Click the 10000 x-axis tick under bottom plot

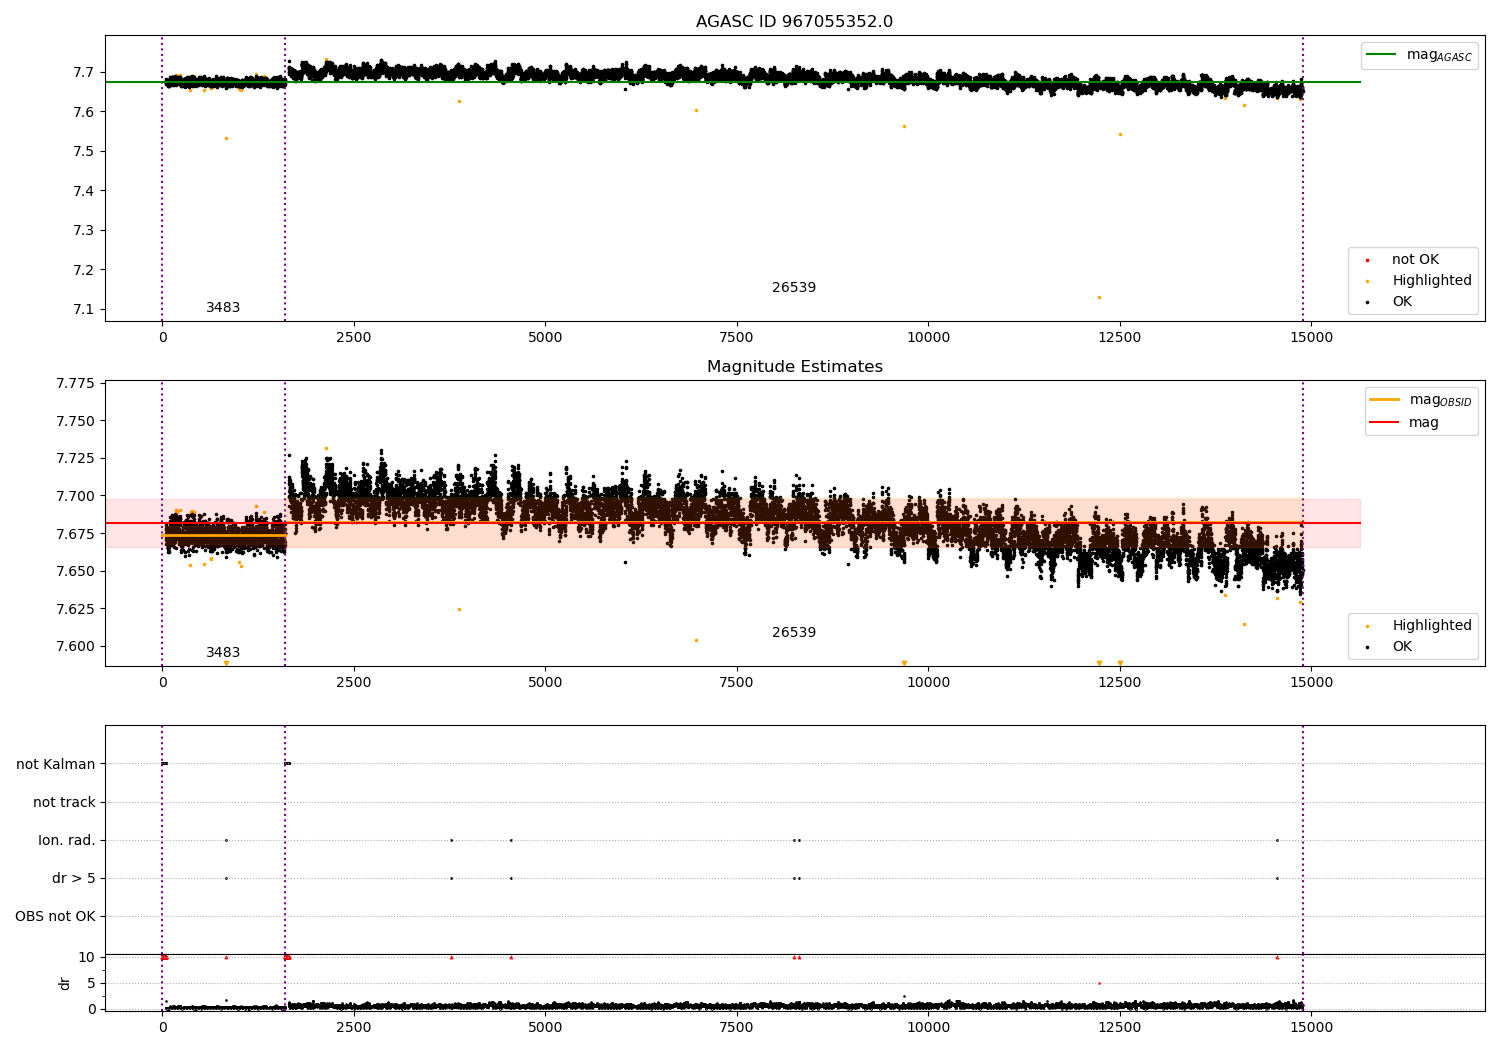928,1027
